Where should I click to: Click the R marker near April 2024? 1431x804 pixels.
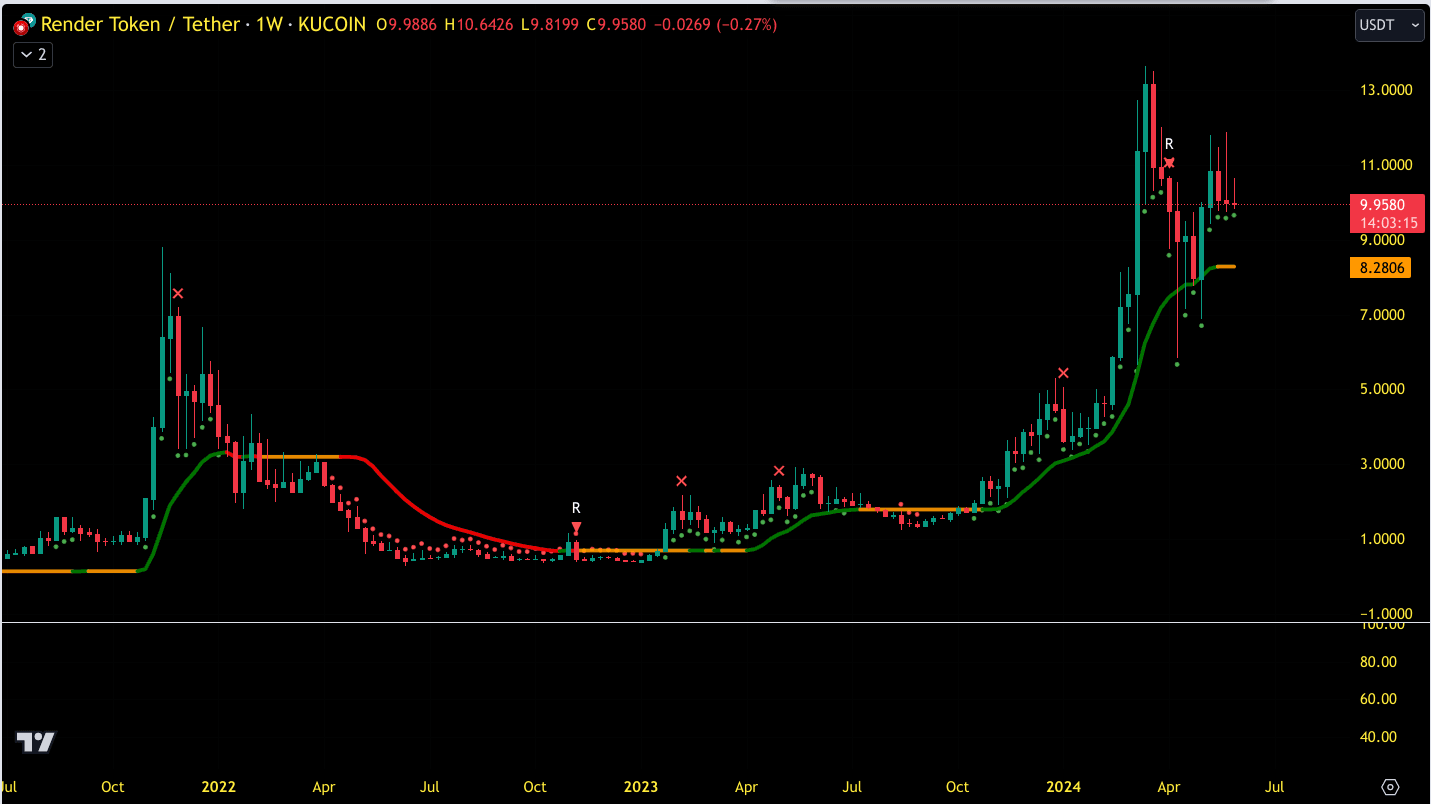click(x=1168, y=144)
